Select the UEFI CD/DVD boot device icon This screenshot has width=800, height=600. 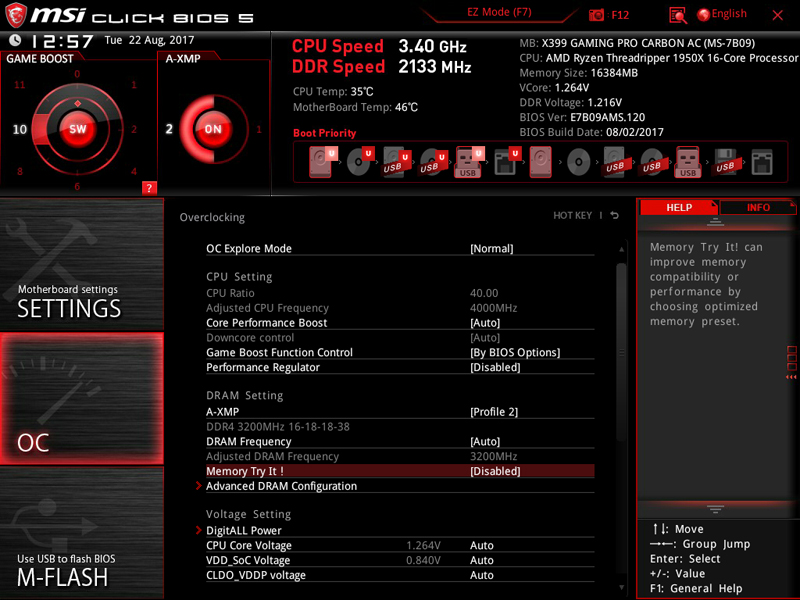tap(360, 162)
